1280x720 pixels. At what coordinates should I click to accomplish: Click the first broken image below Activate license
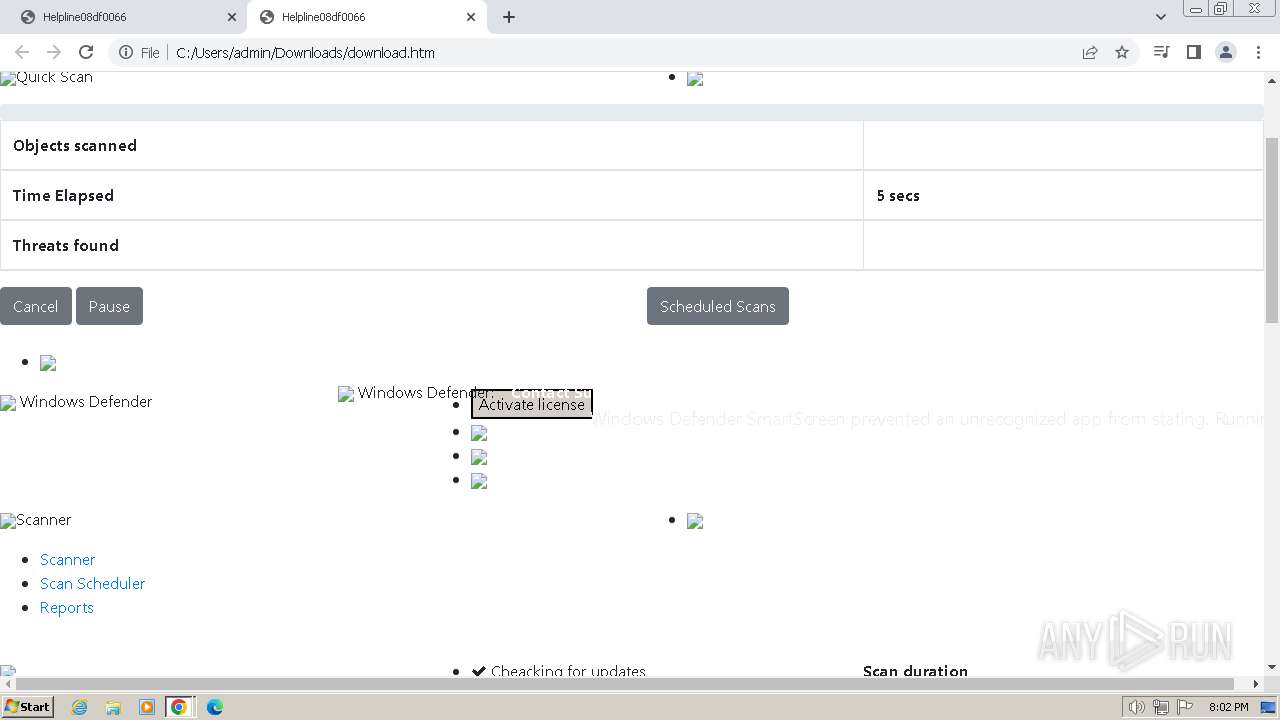(x=479, y=433)
